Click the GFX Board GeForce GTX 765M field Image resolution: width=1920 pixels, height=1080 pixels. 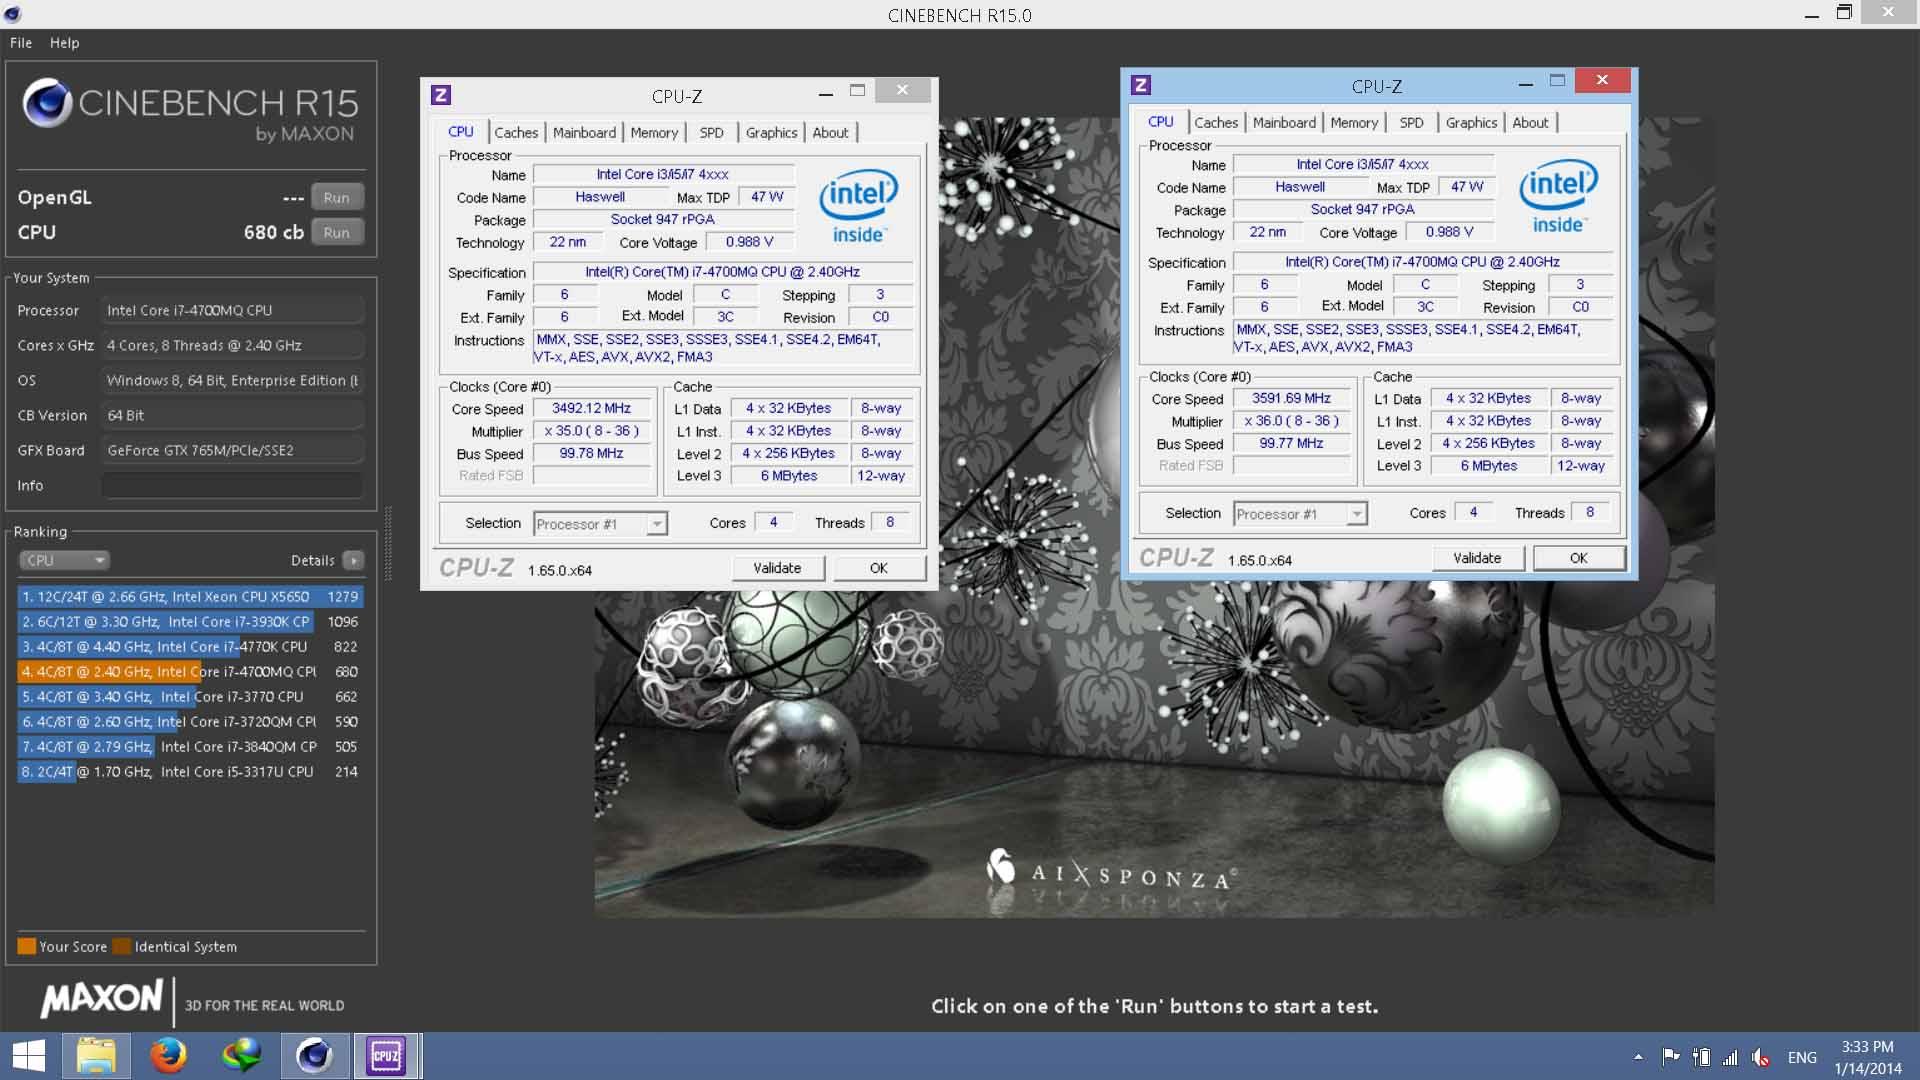pos(232,450)
